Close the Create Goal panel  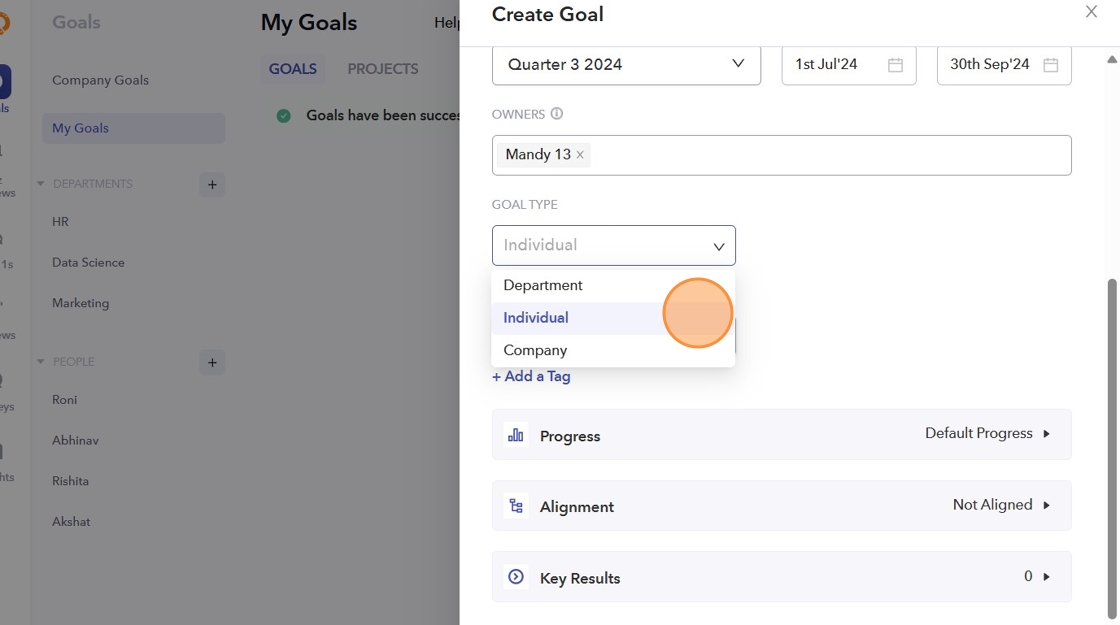(x=1091, y=12)
